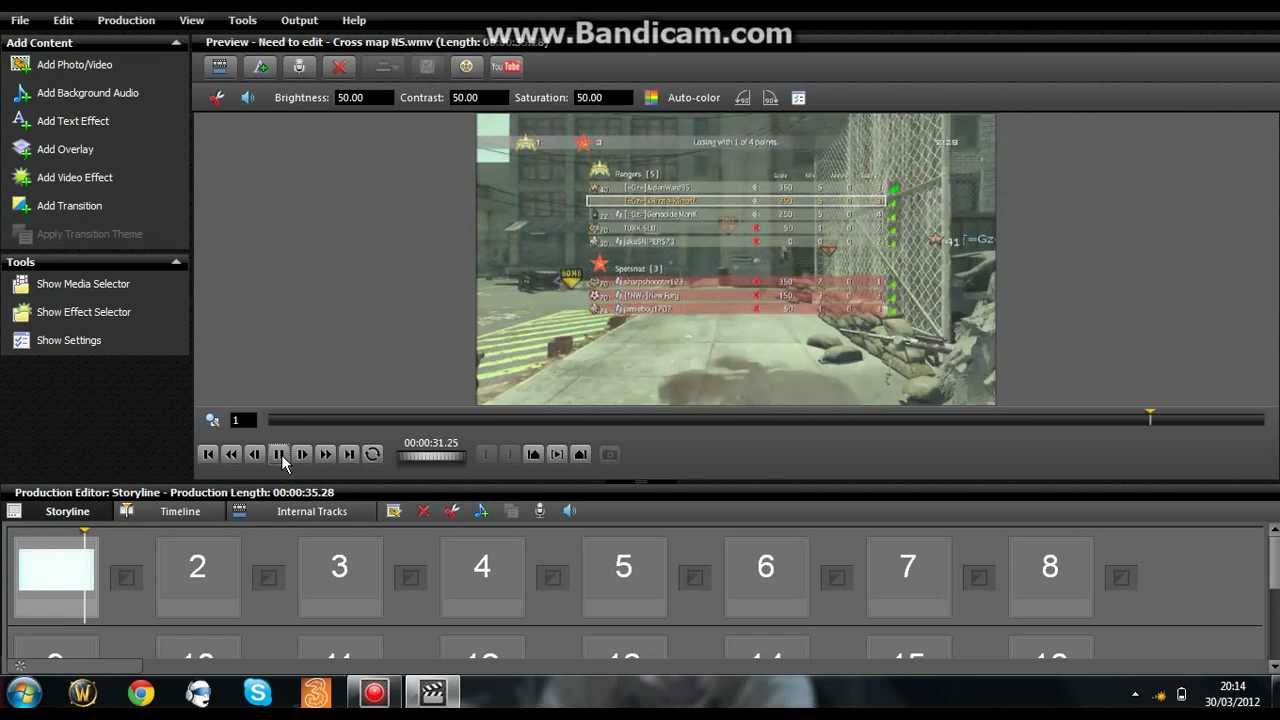Click the zoom magnifier icon by seek bar

pos(212,420)
